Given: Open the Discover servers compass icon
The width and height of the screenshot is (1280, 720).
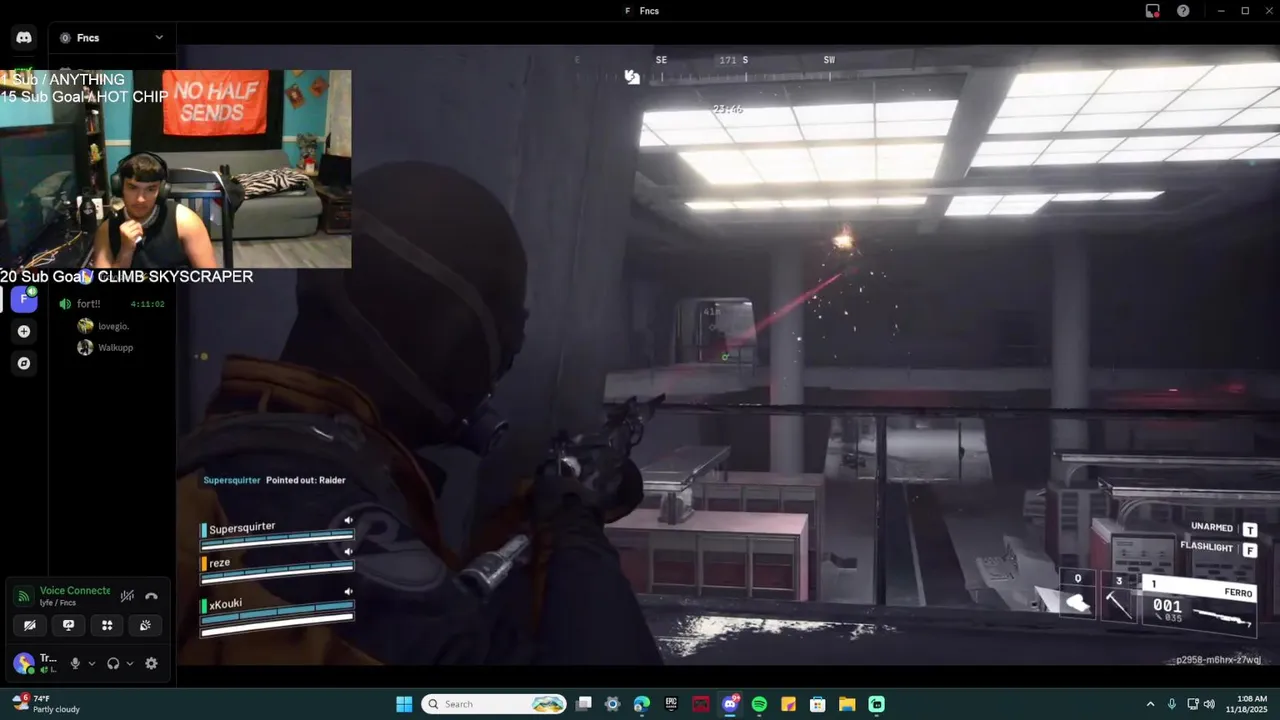Looking at the screenshot, I should pos(24,363).
